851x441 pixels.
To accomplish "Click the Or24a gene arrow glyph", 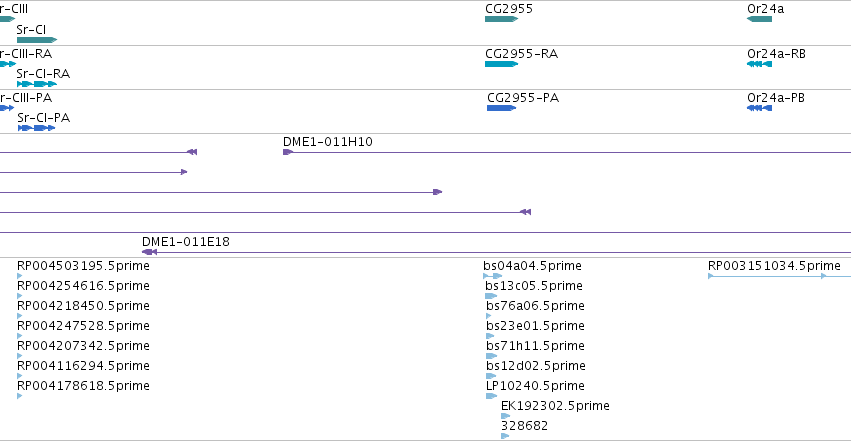I will [759, 19].
